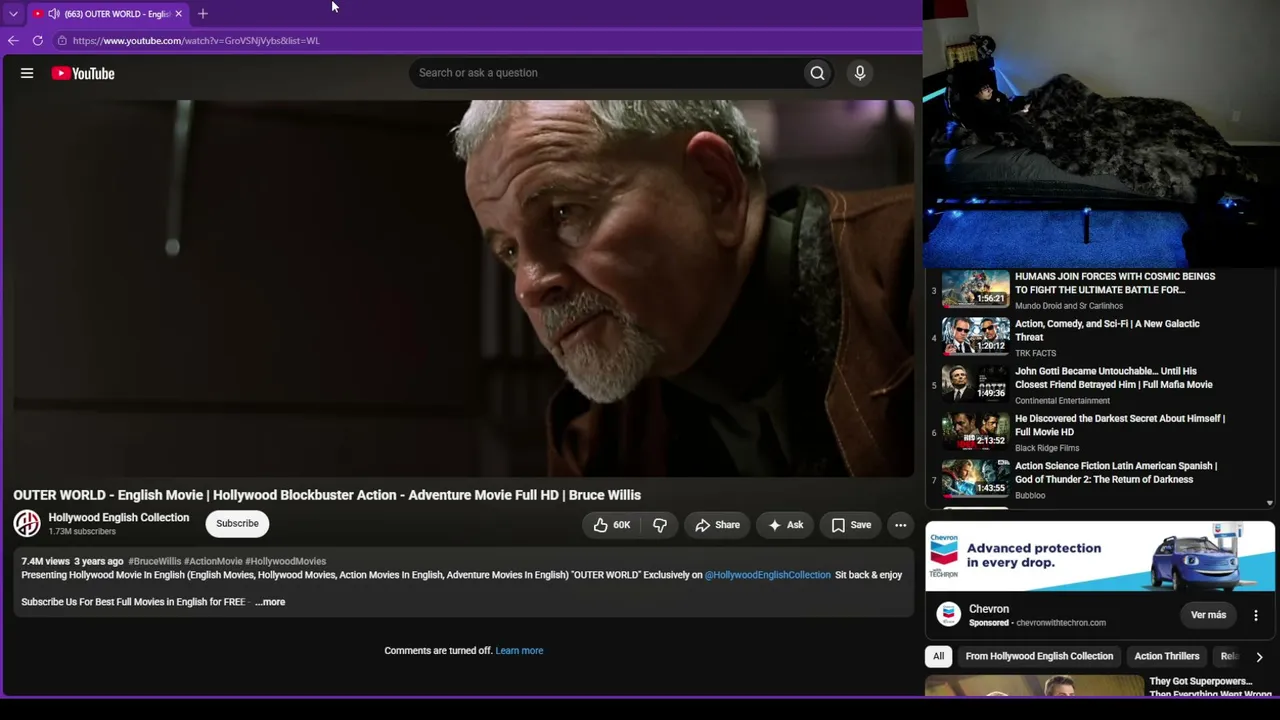Select From Hollywood English Collection chip
The image size is (1280, 720).
[x=1039, y=657]
